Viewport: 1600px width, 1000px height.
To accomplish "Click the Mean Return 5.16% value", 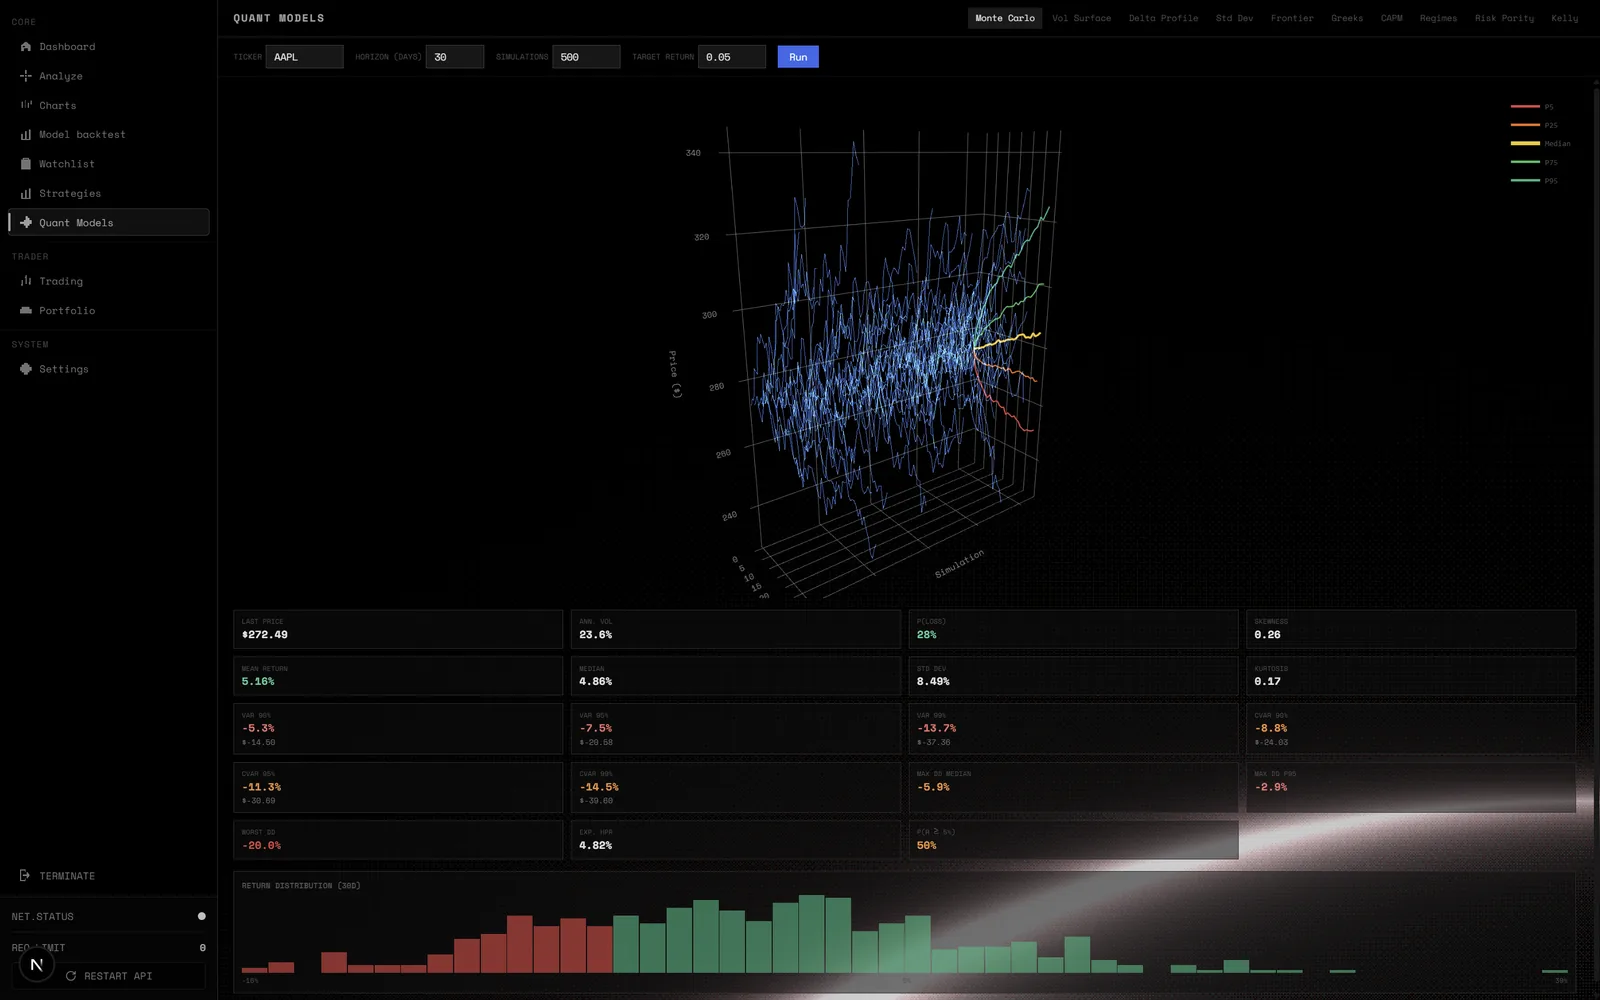I will 258,682.
